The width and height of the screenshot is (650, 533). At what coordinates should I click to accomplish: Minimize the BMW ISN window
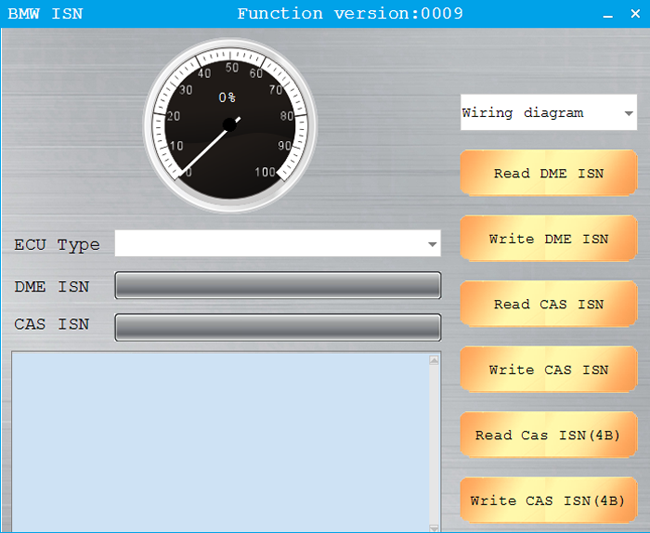[608, 14]
